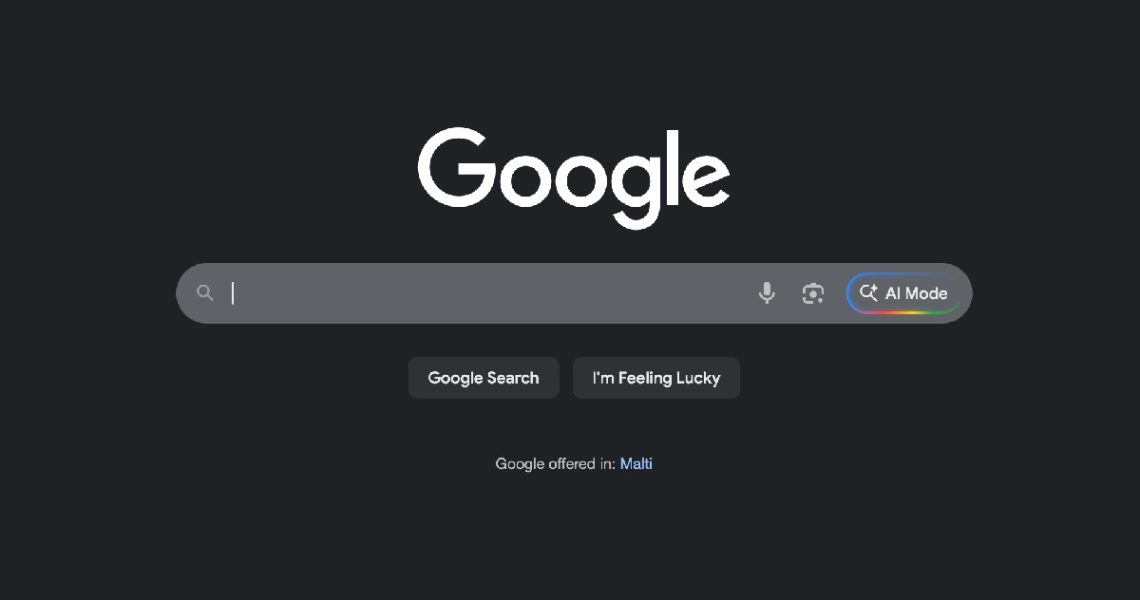1140x600 pixels.
Task: Click the sparkle search icon inside AI Mode
Action: 869,292
